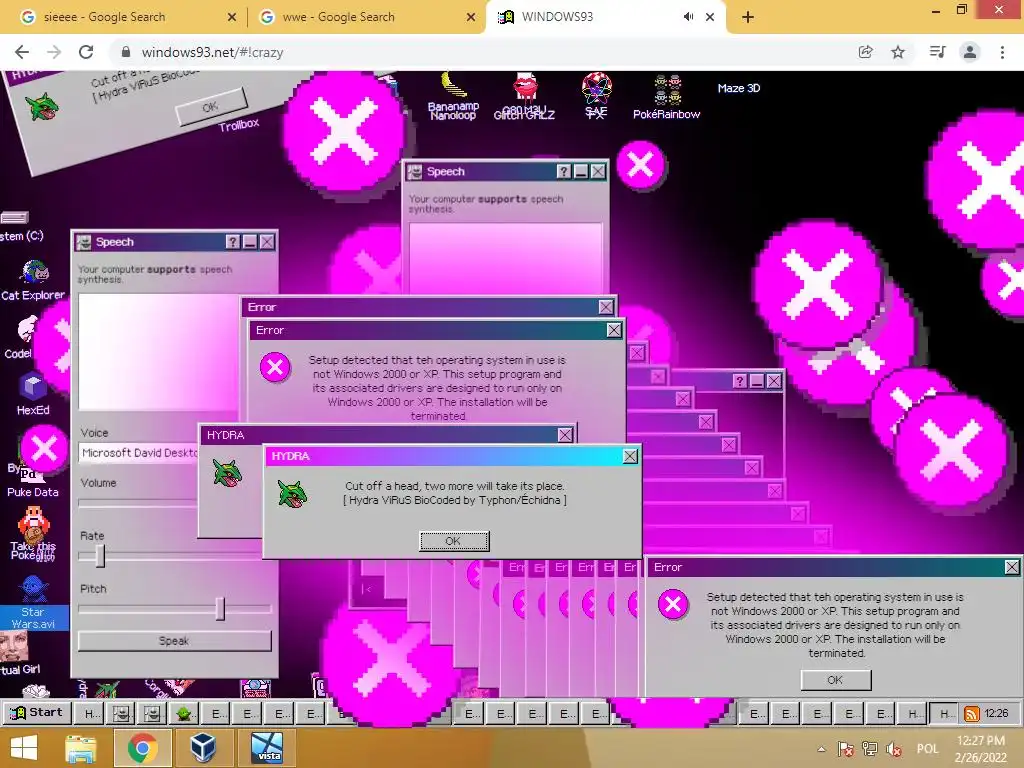Open the Bananamp Nanoloop desktop icon

pyautogui.click(x=453, y=96)
